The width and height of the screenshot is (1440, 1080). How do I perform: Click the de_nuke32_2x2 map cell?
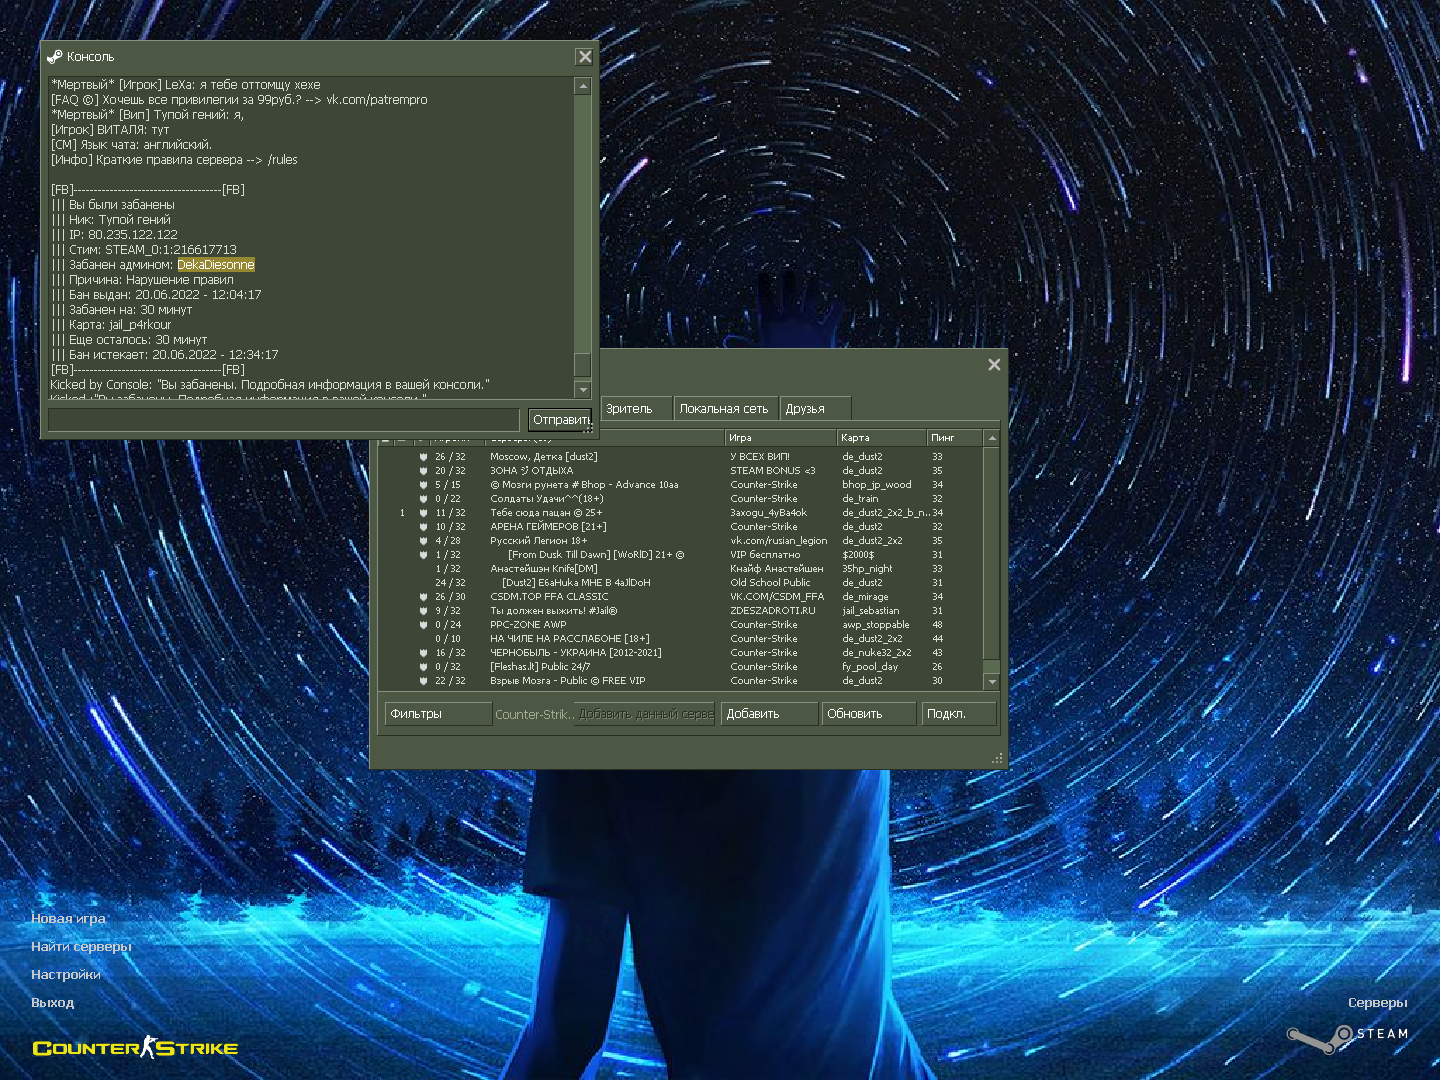point(877,653)
